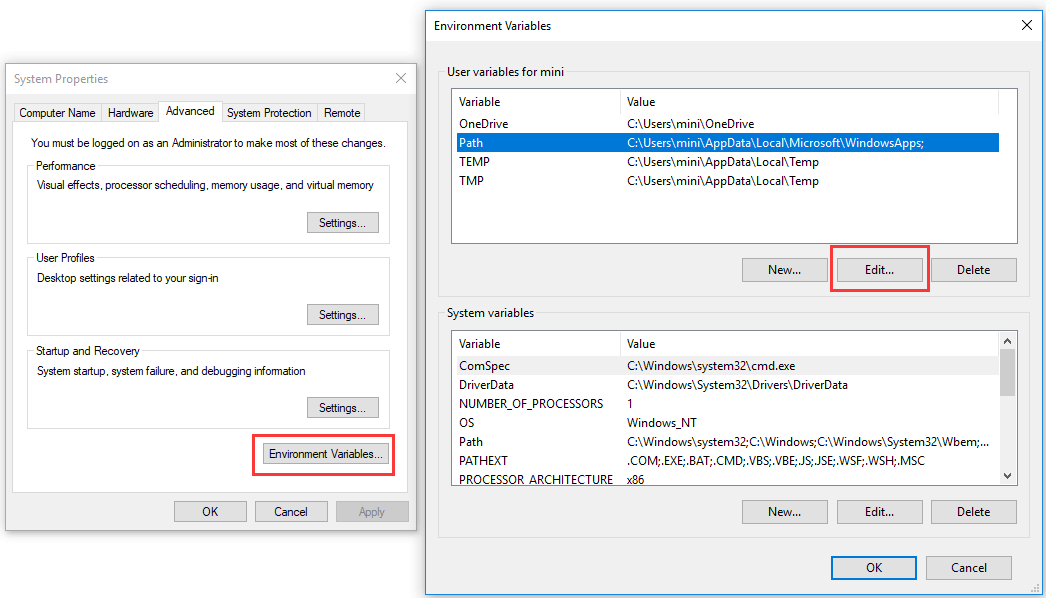Close the Environment Variables dialog
This screenshot has width=1046, height=598.
click(1026, 25)
